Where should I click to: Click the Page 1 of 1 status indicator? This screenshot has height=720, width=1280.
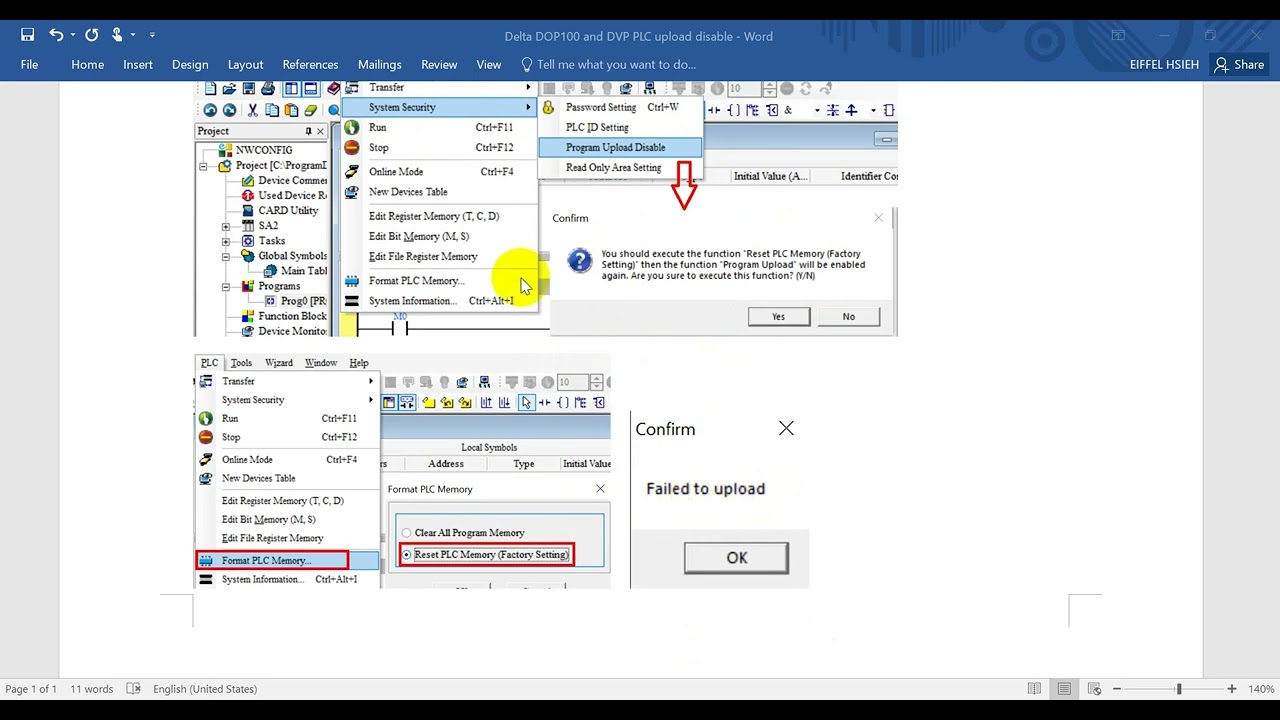tap(31, 689)
